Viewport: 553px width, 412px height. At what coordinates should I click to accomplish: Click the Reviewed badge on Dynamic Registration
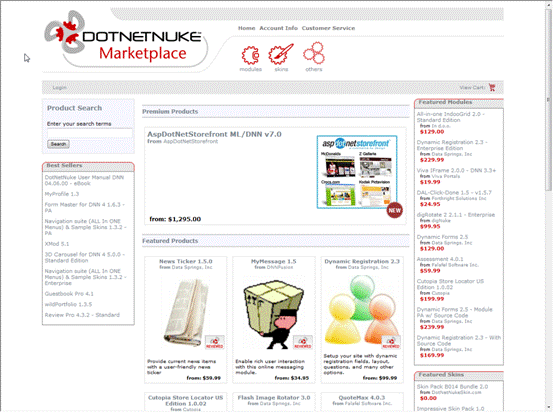(x=391, y=342)
